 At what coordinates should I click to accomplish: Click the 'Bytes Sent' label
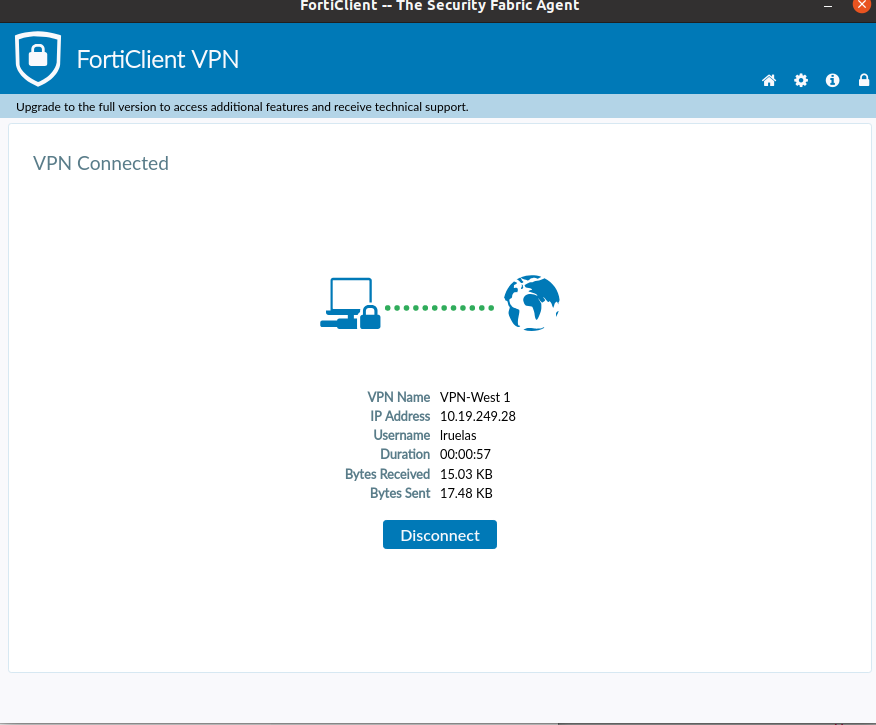coord(400,493)
